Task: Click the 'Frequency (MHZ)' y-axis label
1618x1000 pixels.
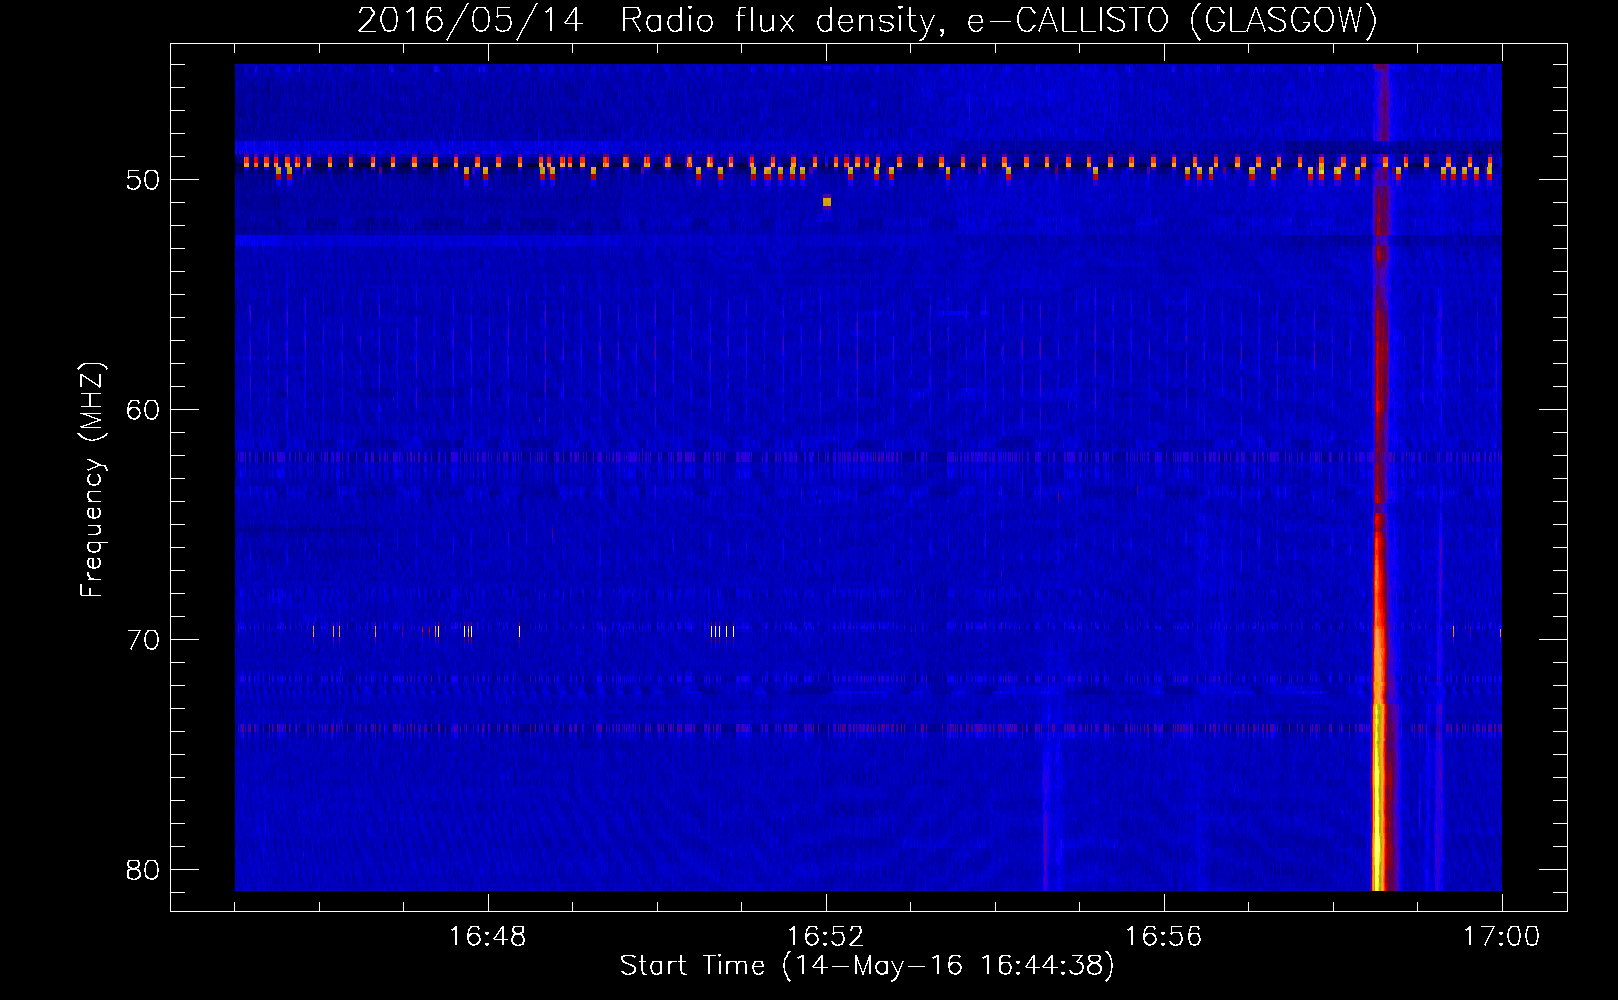Action: point(91,479)
